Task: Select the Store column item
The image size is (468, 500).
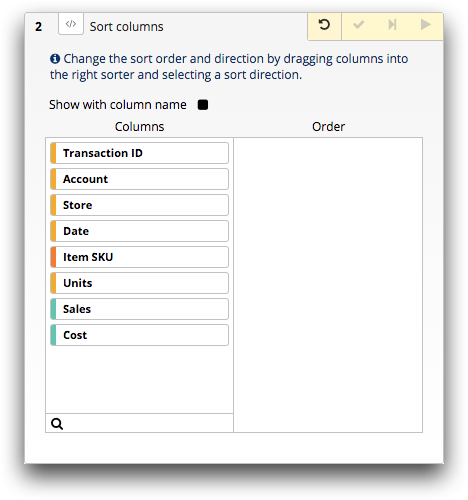Action: (139, 205)
